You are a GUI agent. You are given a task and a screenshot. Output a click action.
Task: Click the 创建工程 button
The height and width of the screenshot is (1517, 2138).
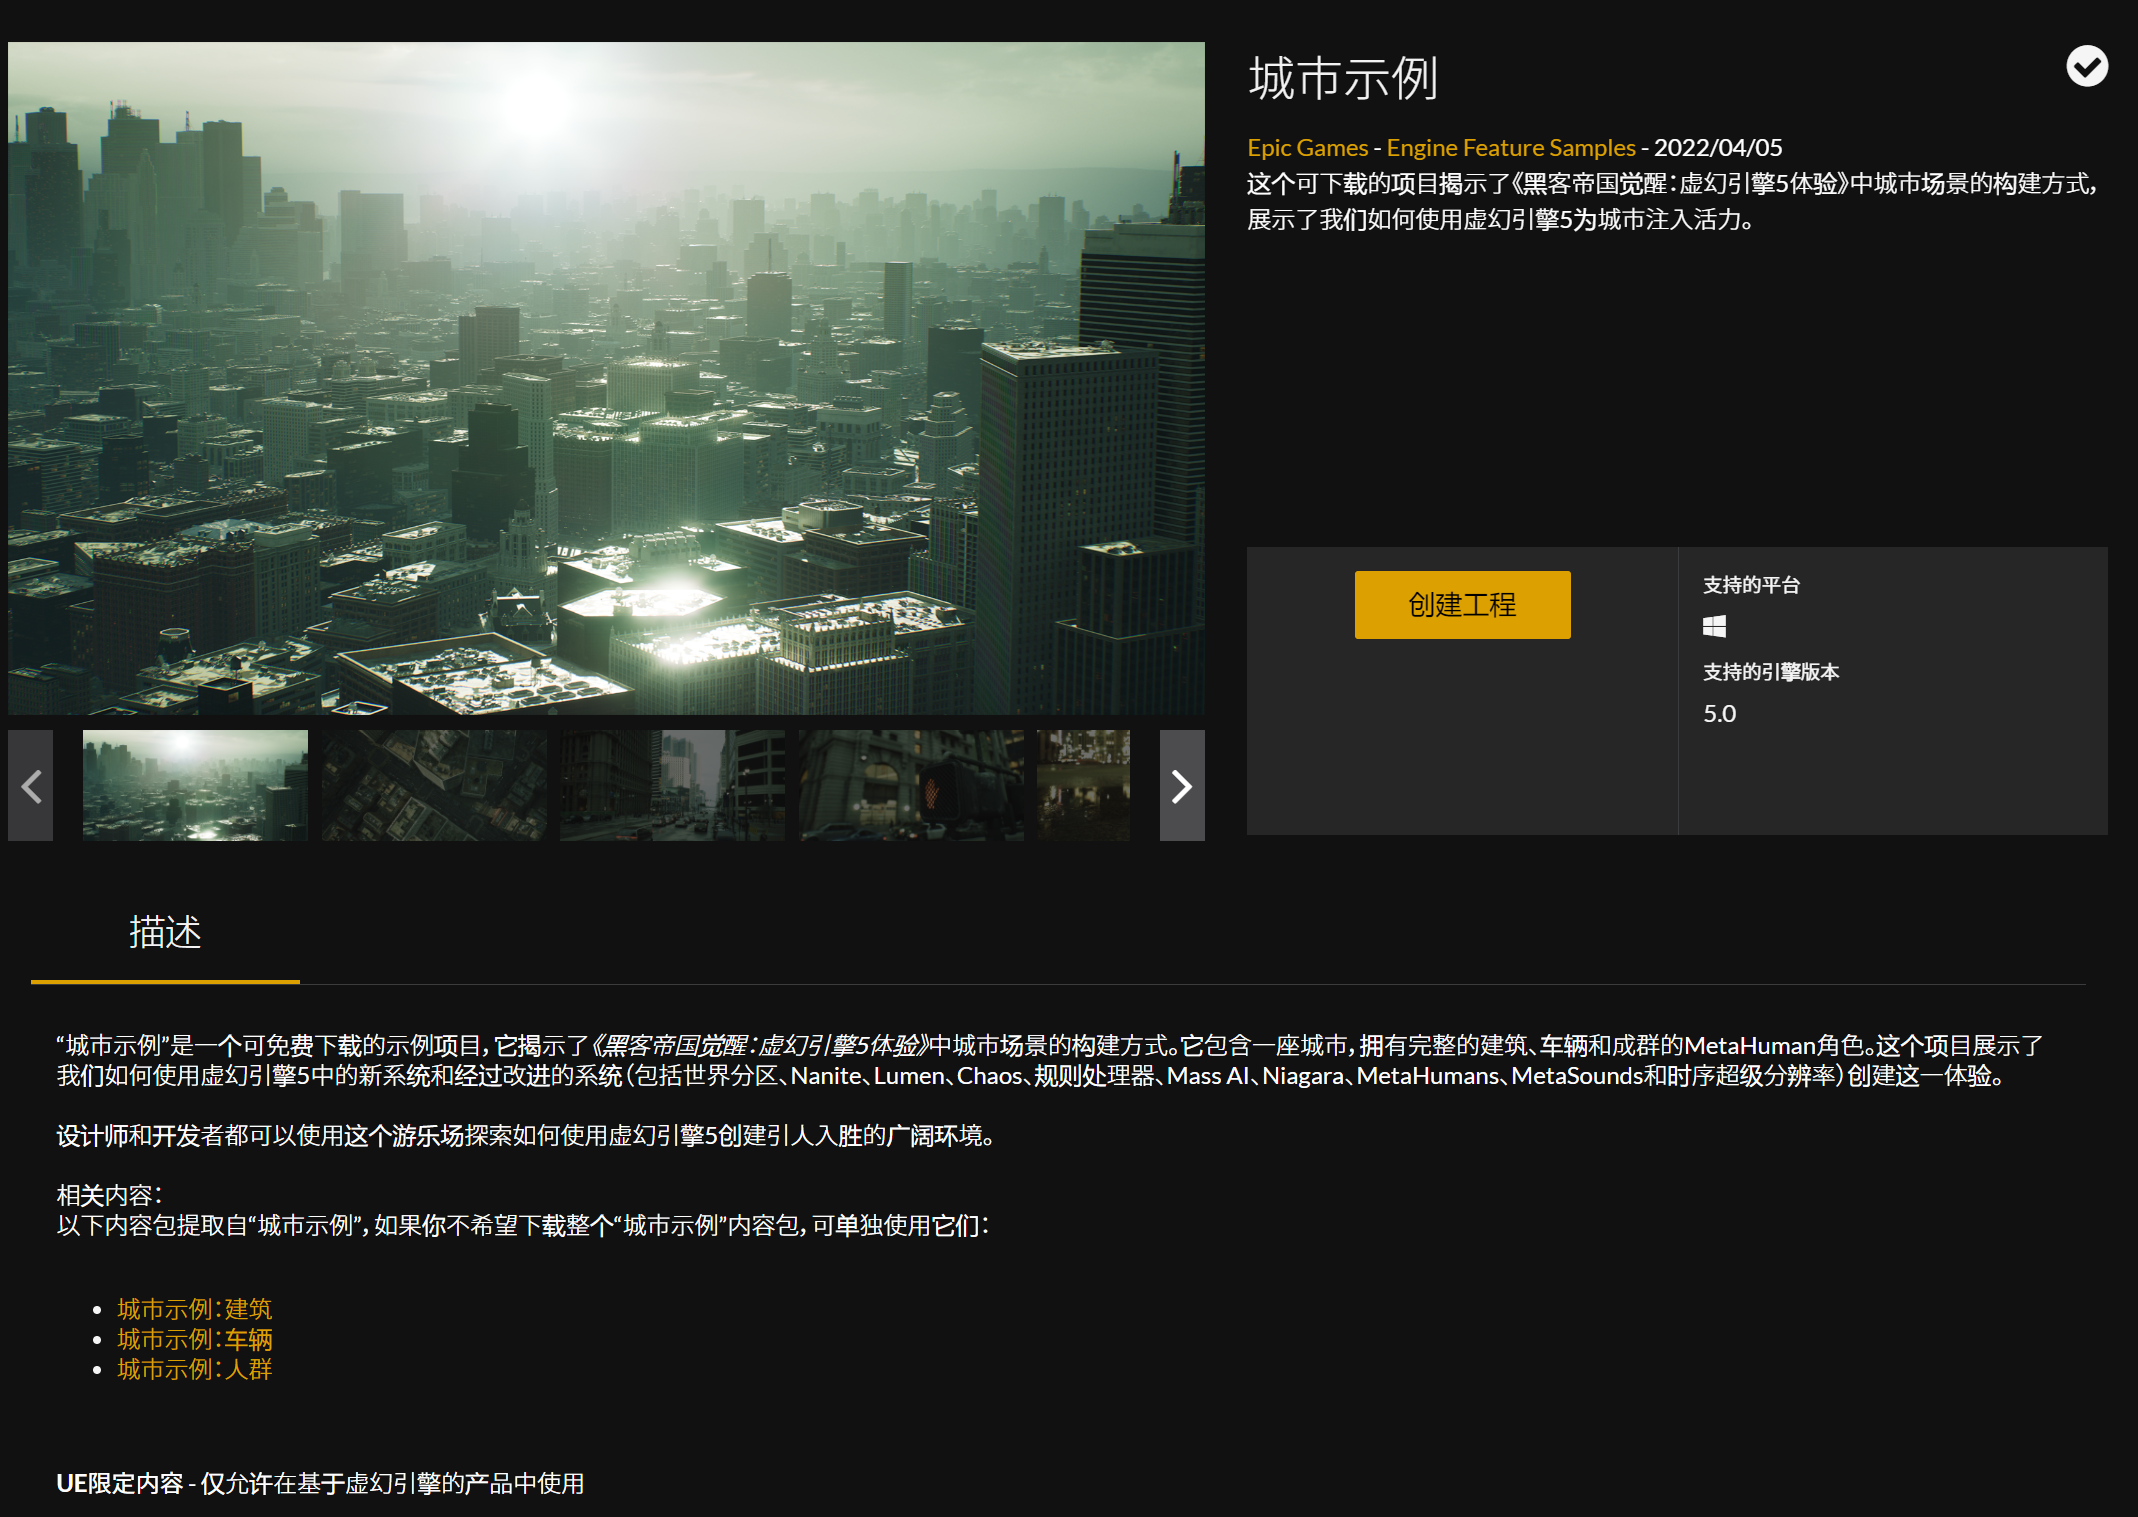(1462, 605)
